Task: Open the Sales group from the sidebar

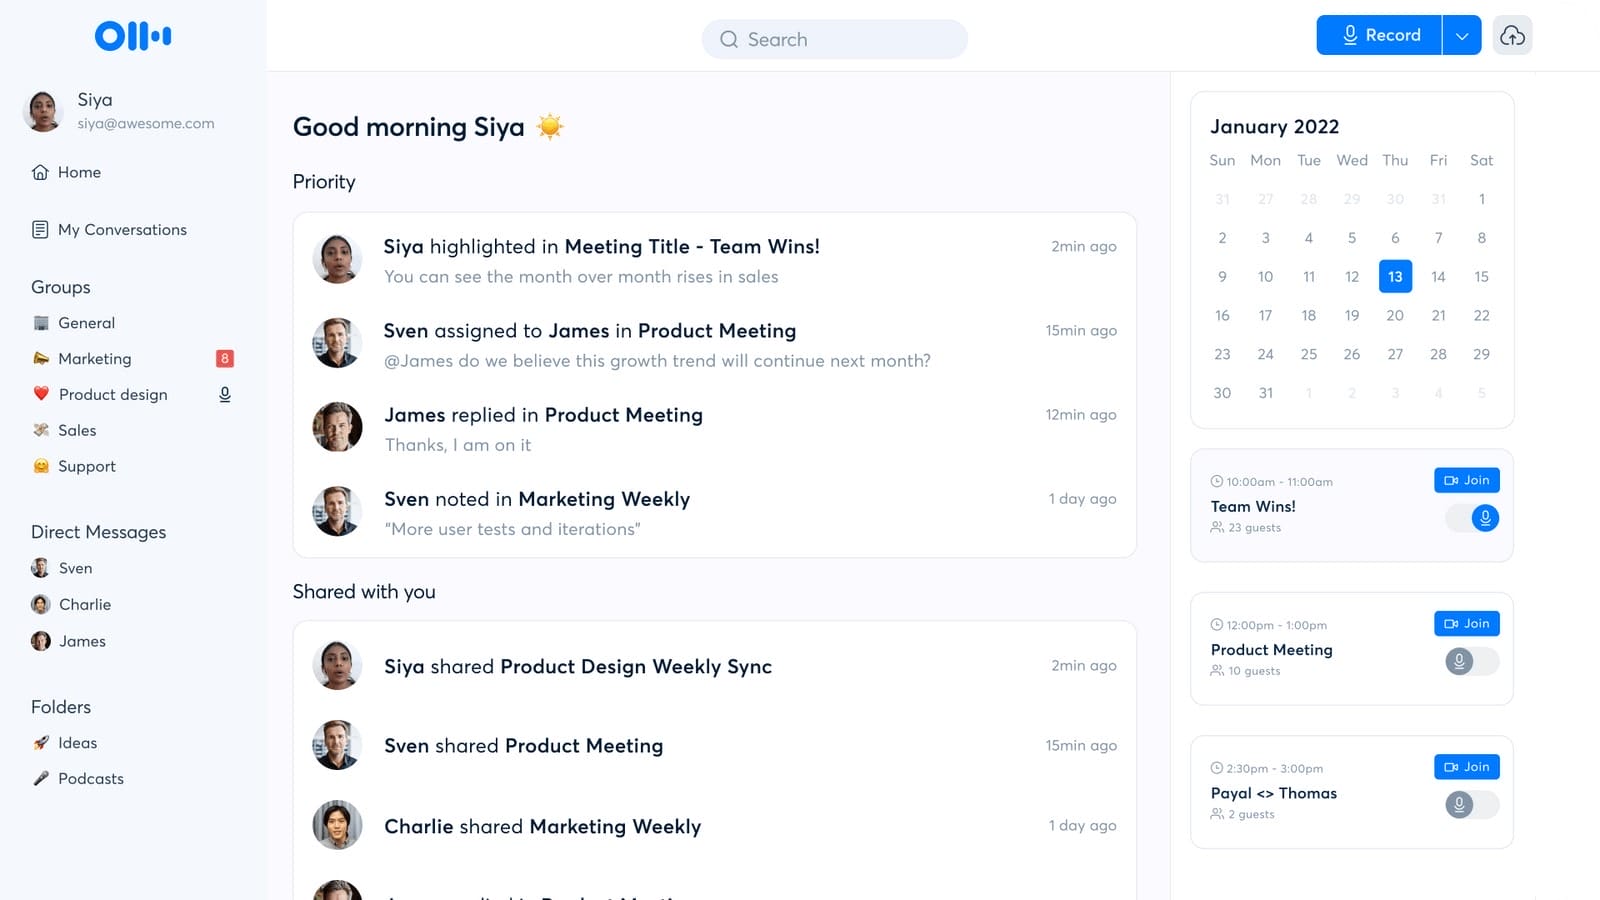Action: click(x=77, y=430)
